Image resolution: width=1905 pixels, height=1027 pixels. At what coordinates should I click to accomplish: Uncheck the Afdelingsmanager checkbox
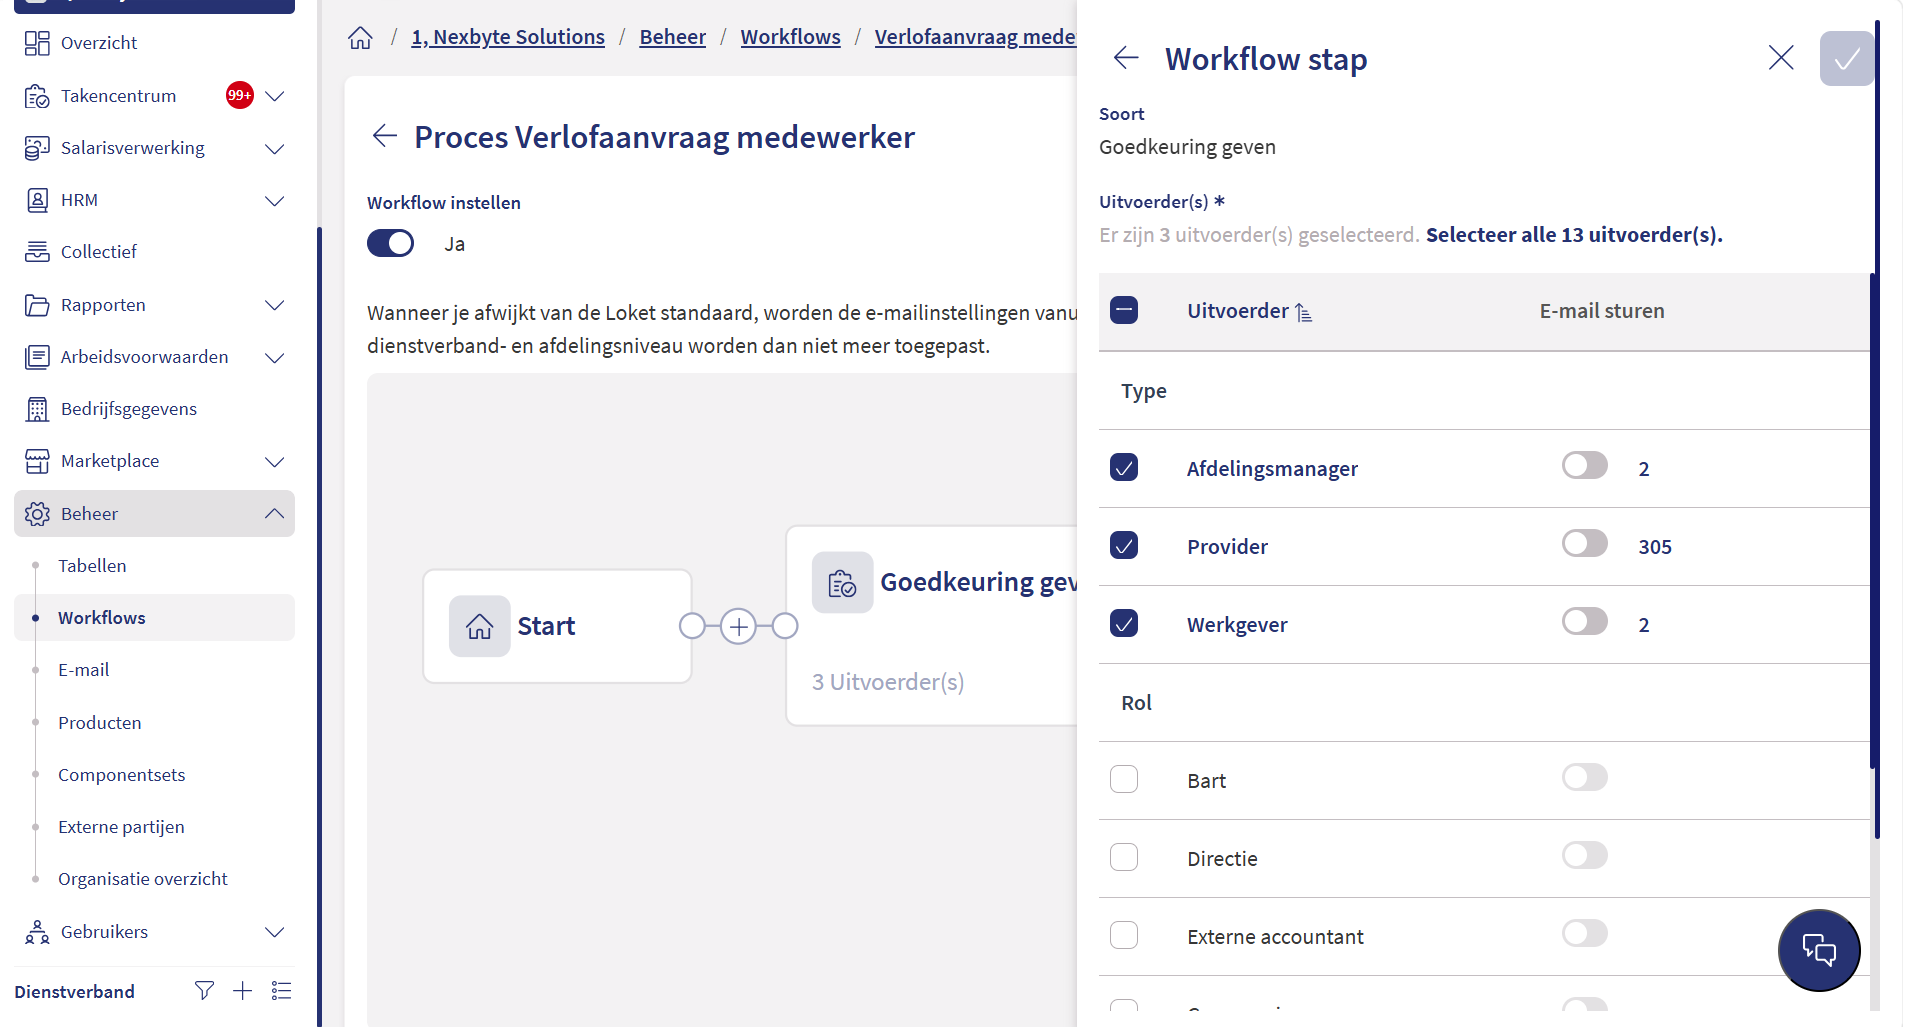[1124, 468]
